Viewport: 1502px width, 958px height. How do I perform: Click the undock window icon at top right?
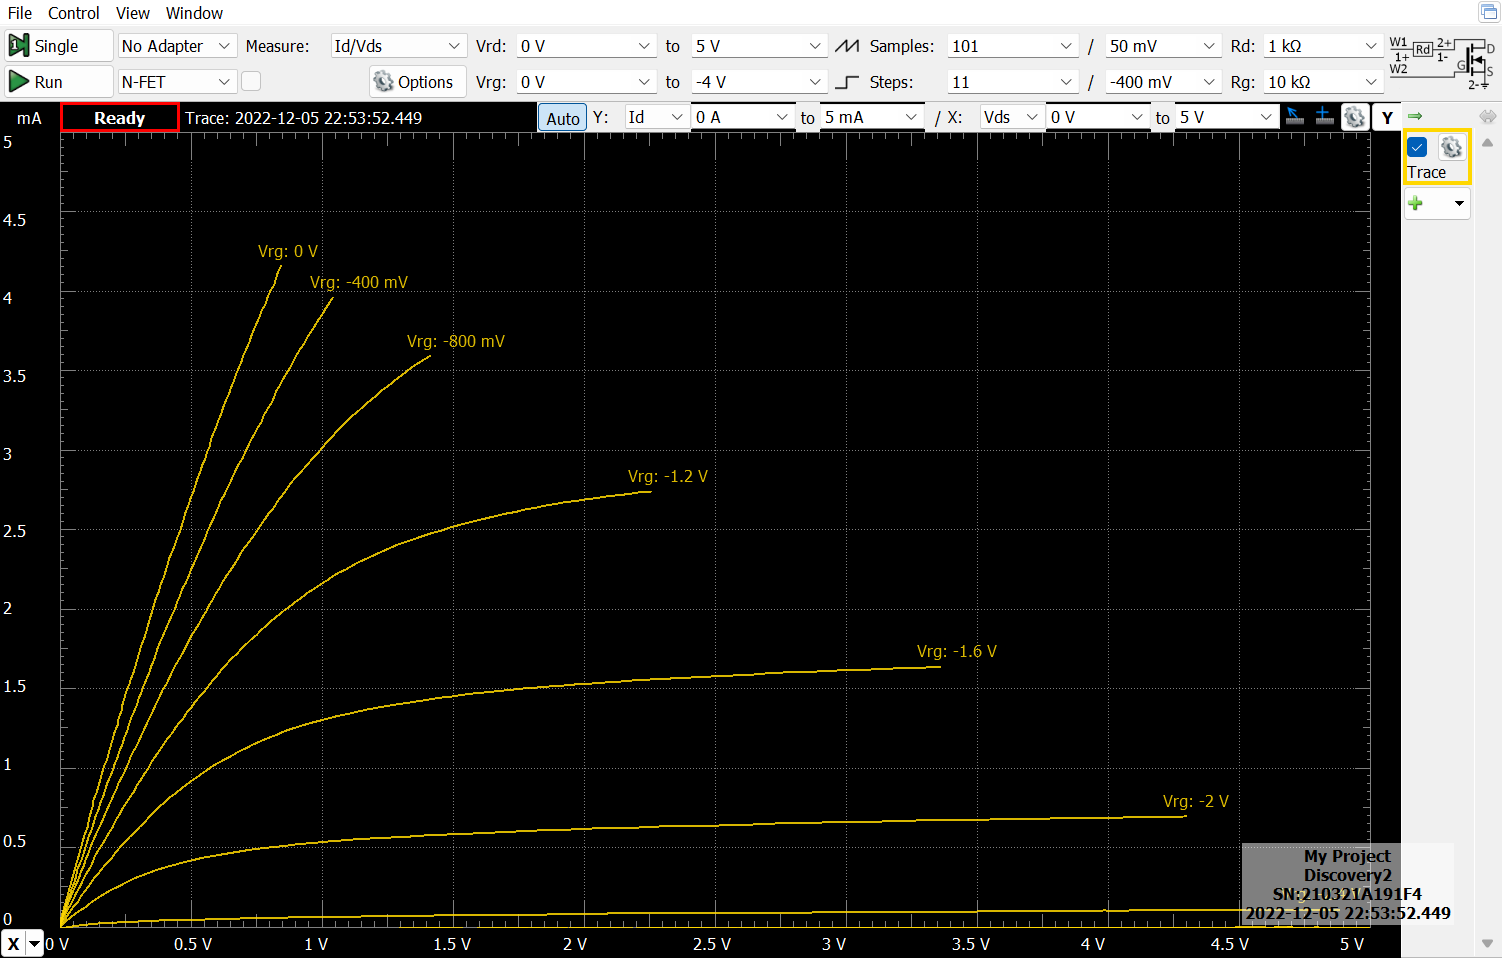coord(1488,12)
